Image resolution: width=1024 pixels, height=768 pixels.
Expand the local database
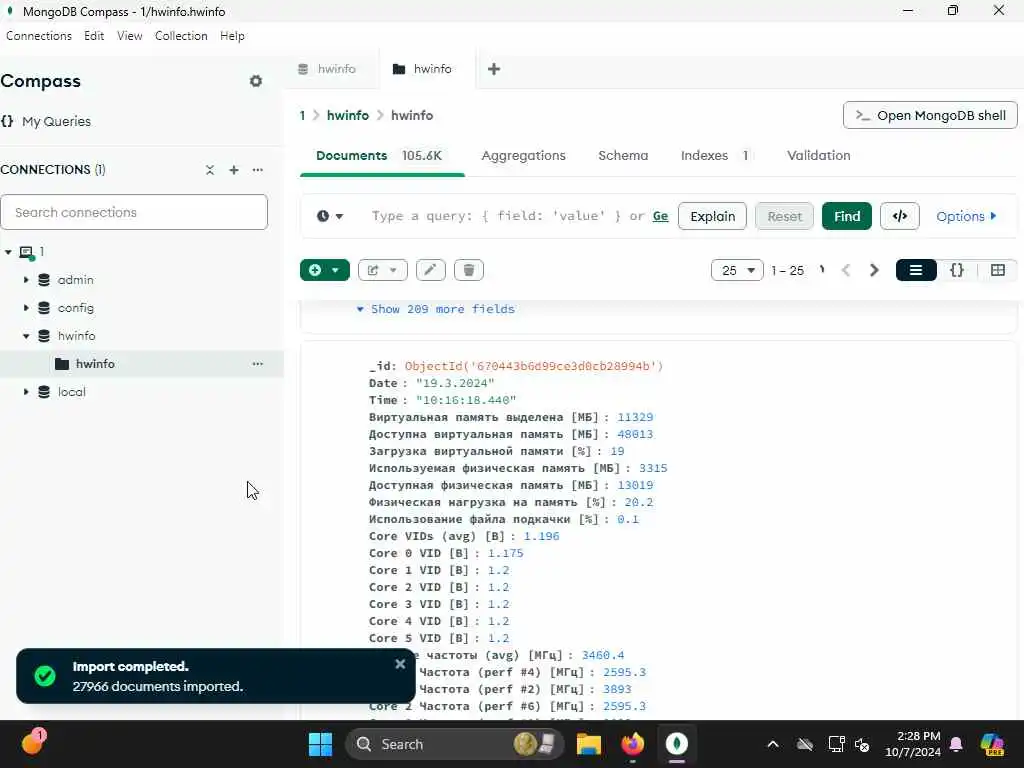click(26, 392)
